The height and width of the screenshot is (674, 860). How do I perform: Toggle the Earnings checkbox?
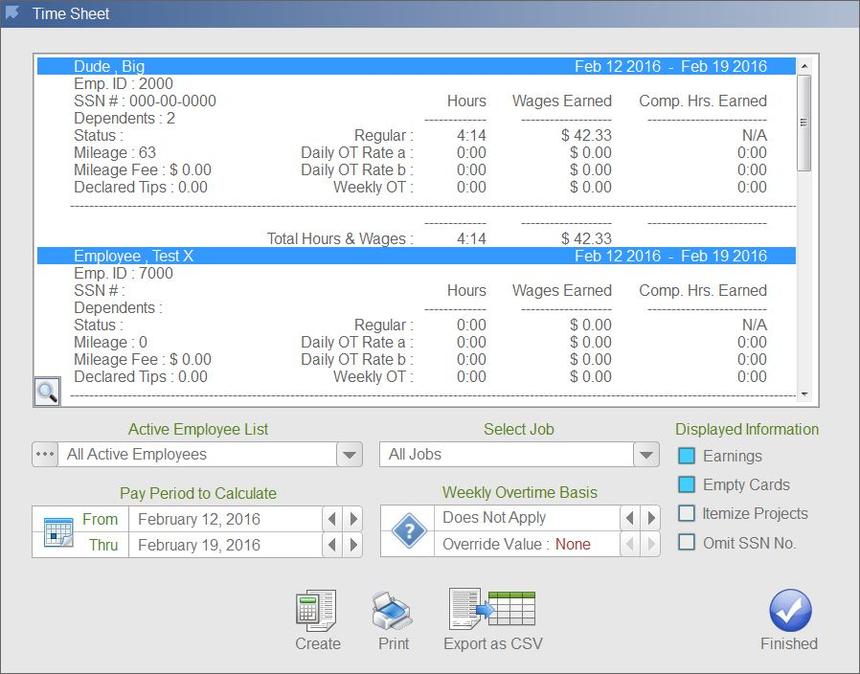pos(687,456)
